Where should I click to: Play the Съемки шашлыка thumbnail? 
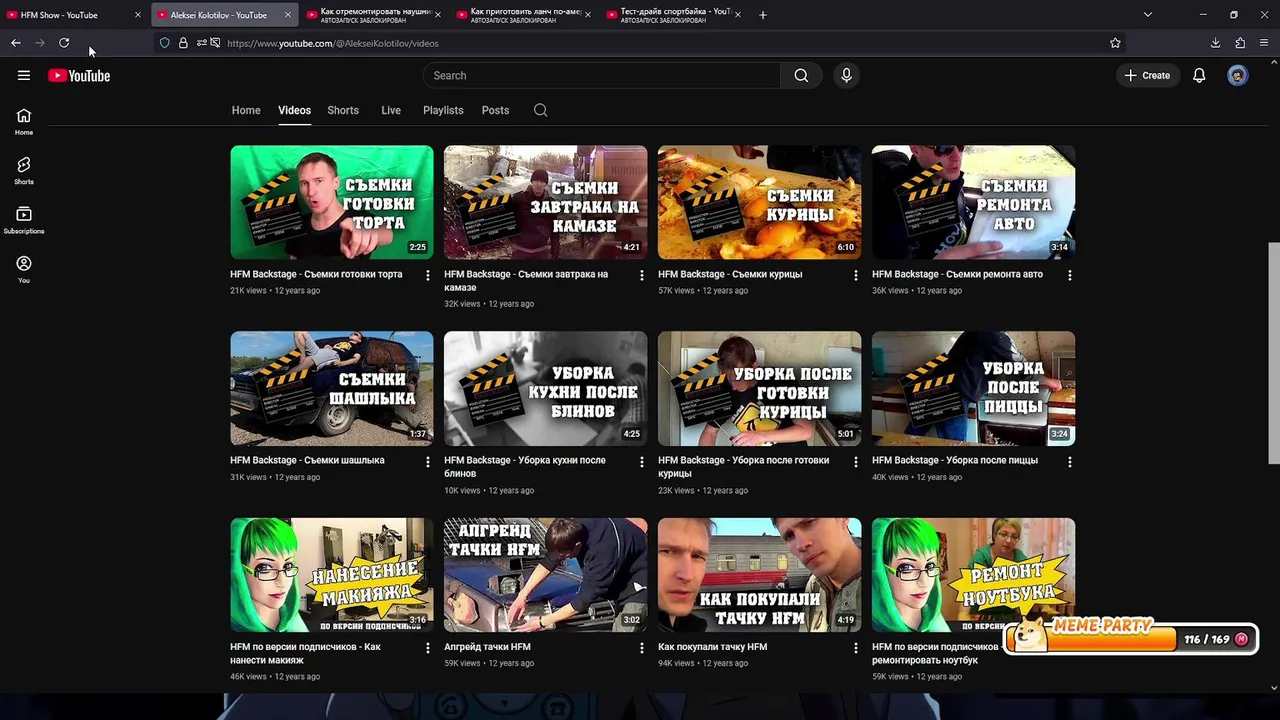[x=332, y=388]
